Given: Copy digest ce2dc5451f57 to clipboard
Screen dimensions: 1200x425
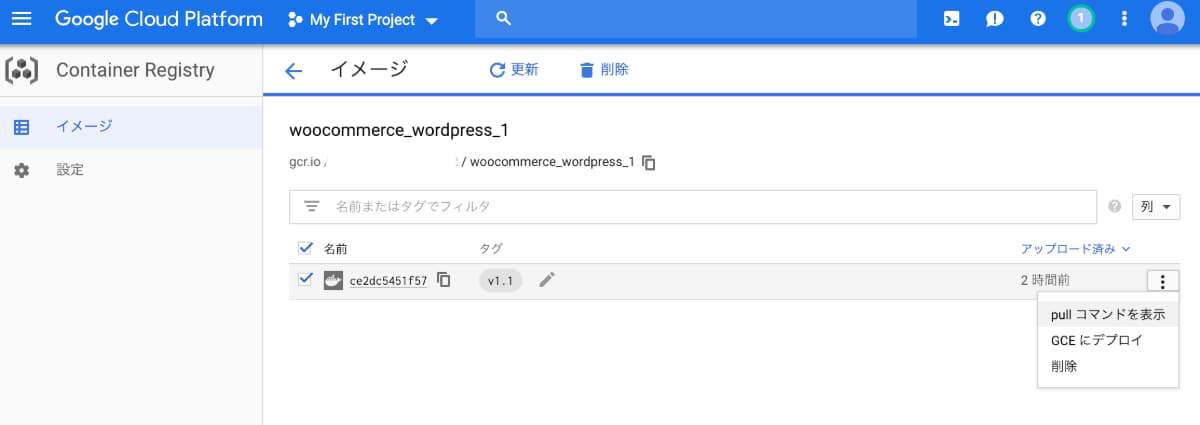Looking at the screenshot, I should 444,281.
